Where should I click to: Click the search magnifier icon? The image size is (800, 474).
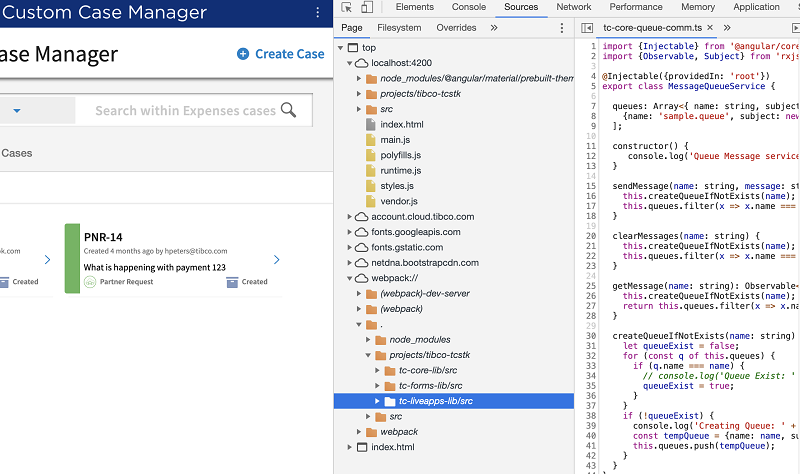pos(288,110)
